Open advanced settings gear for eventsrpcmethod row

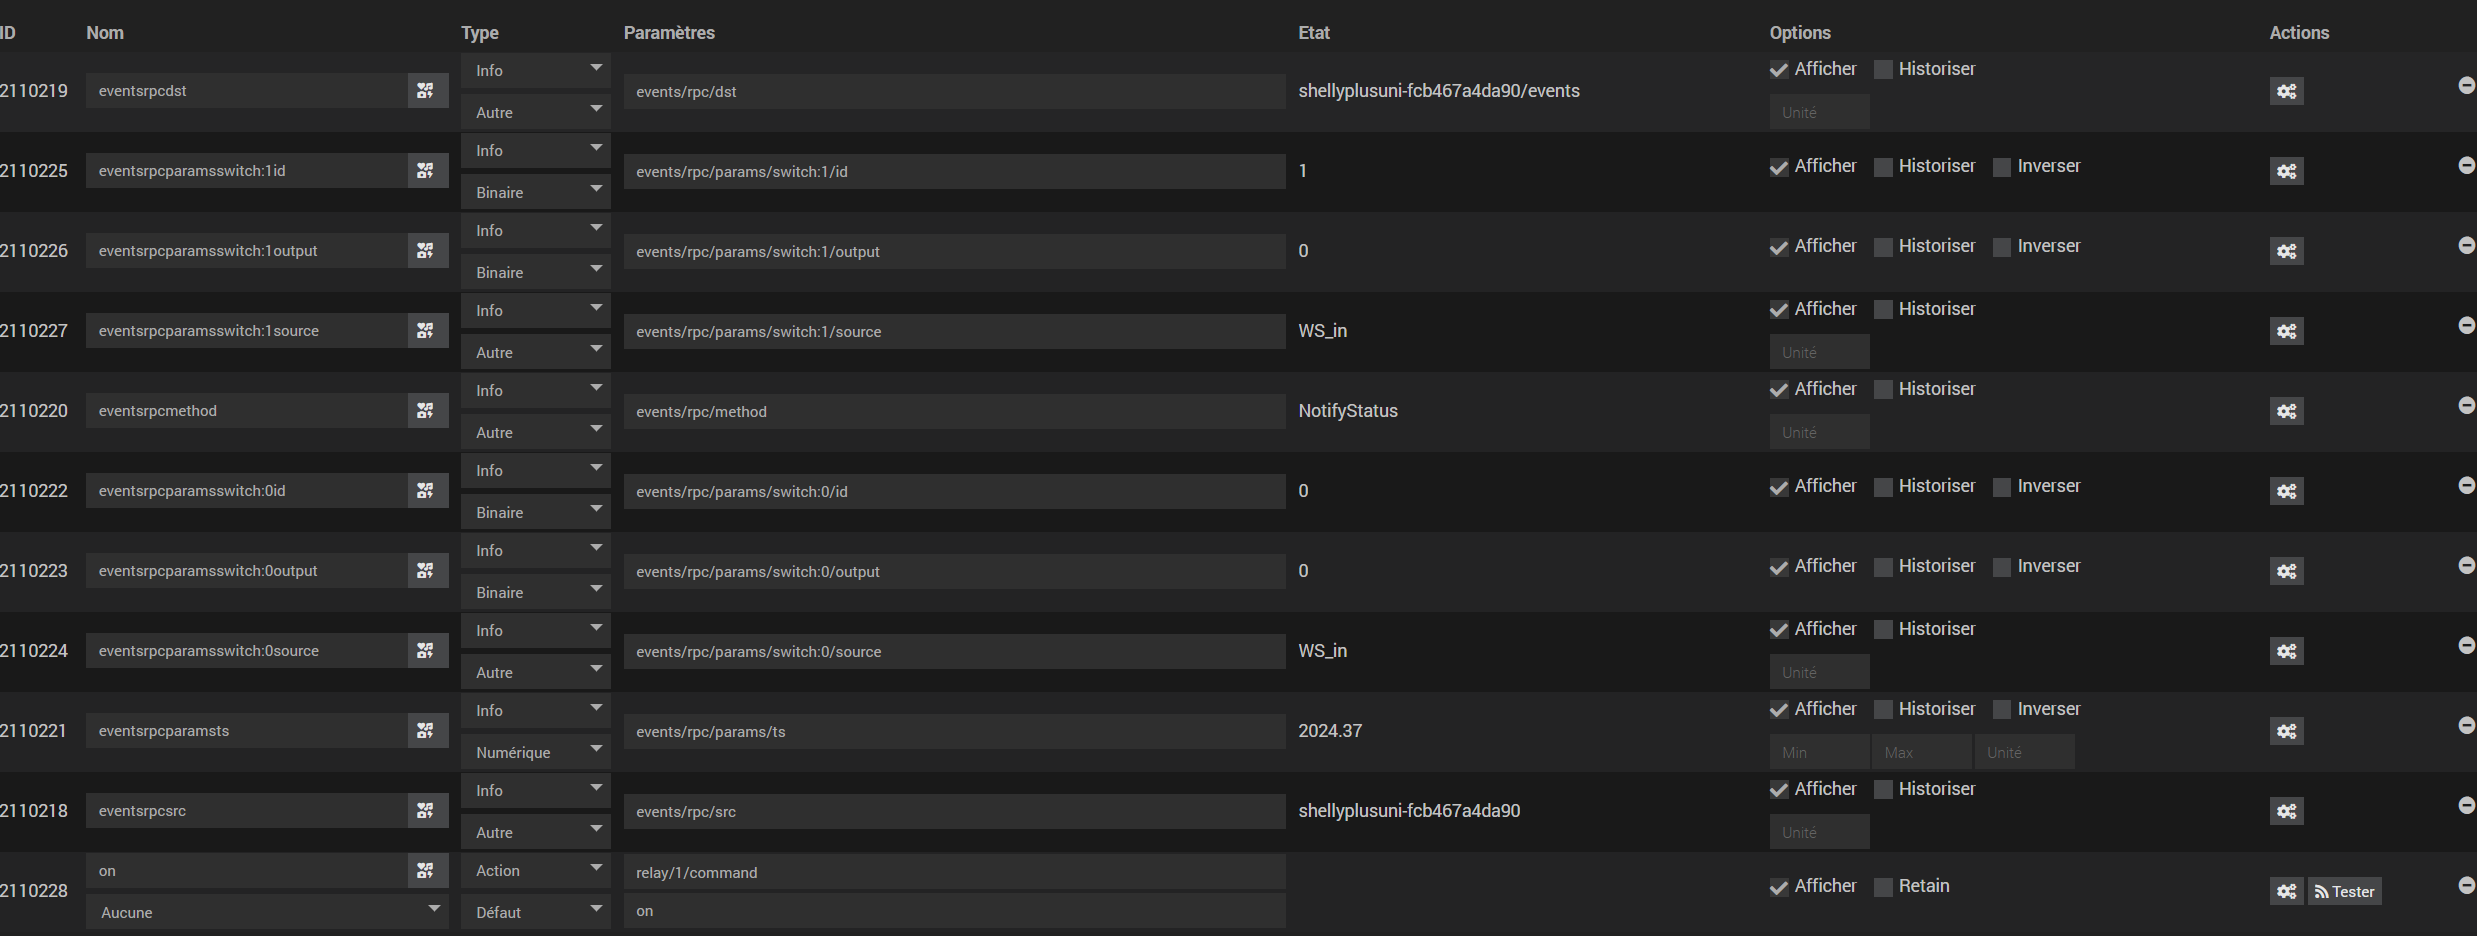click(2286, 411)
